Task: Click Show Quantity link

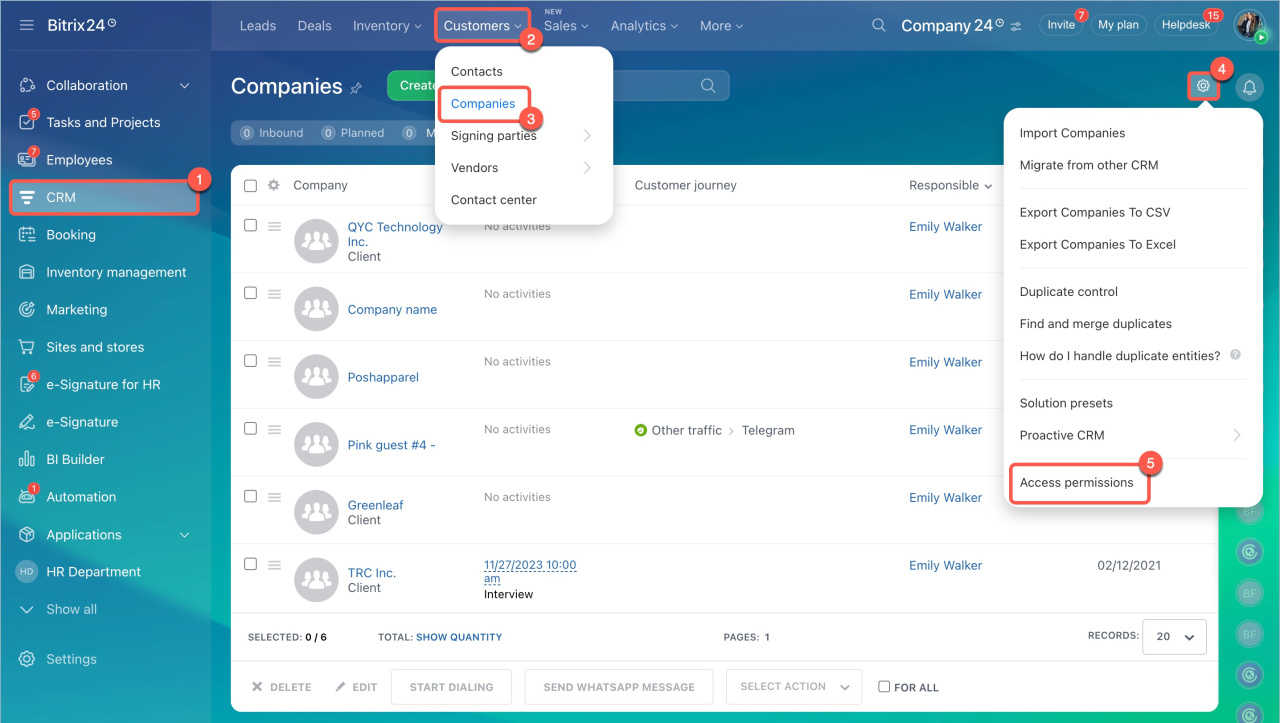Action: (459, 637)
